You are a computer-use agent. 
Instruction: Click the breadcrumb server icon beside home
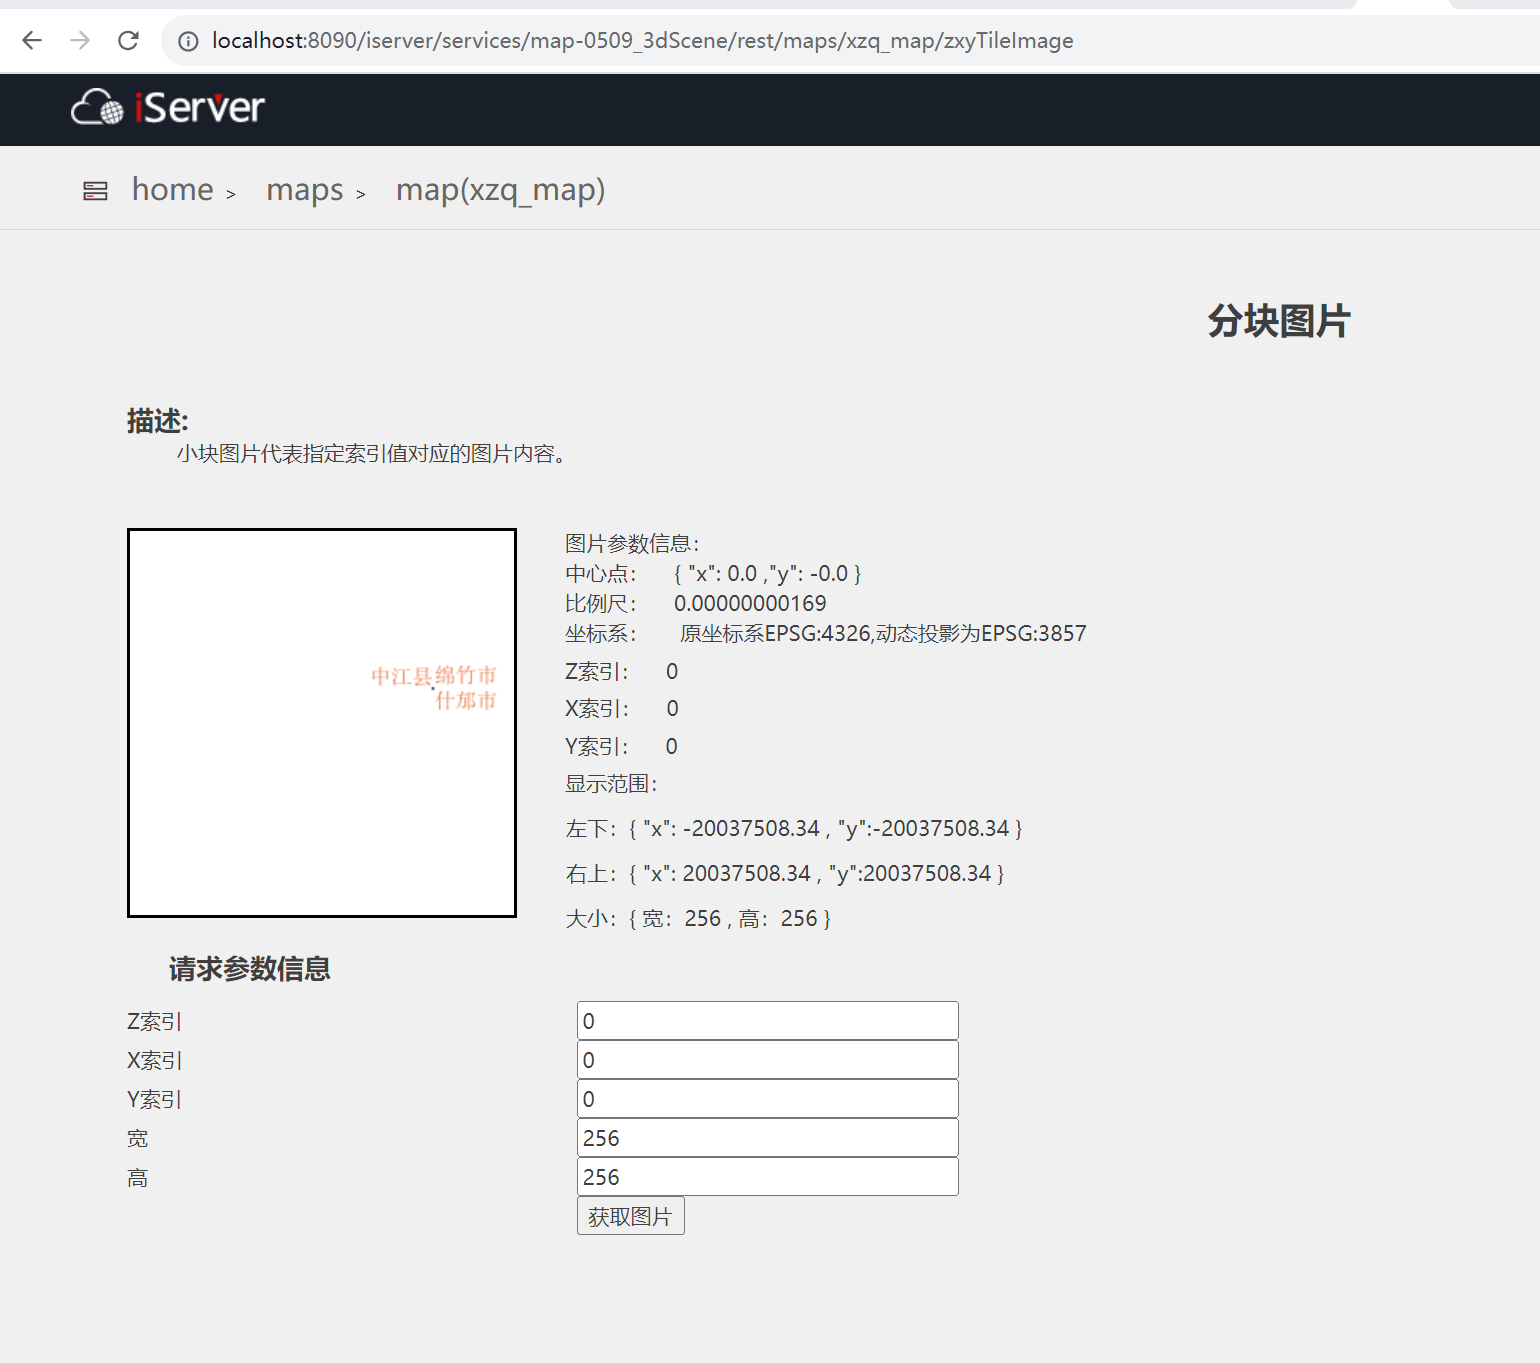pos(95,191)
